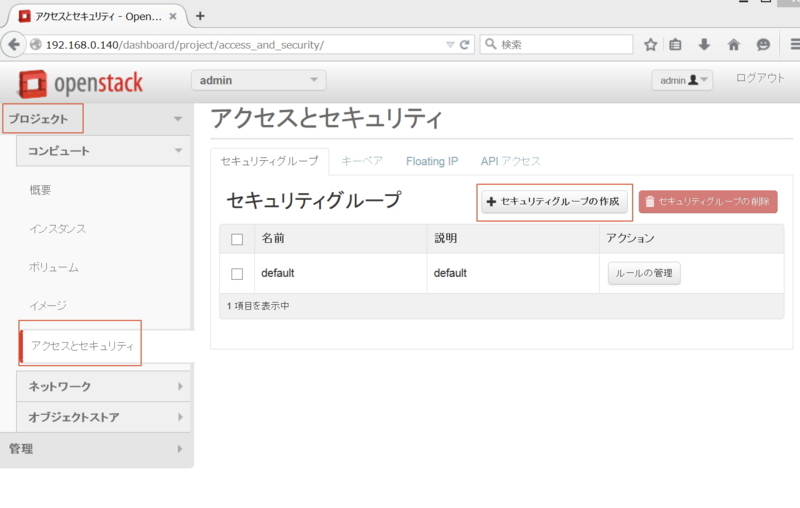Click the site identity globe icon
The width and height of the screenshot is (800, 508).
(x=36, y=44)
